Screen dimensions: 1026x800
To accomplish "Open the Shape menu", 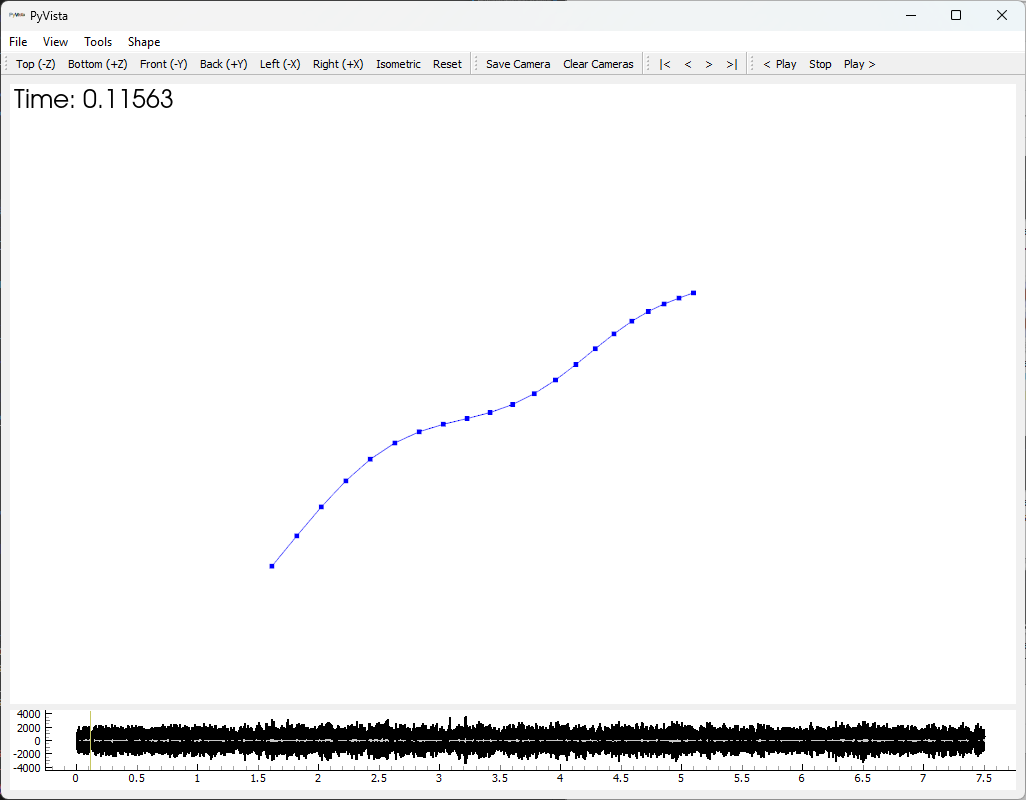I will [x=143, y=41].
